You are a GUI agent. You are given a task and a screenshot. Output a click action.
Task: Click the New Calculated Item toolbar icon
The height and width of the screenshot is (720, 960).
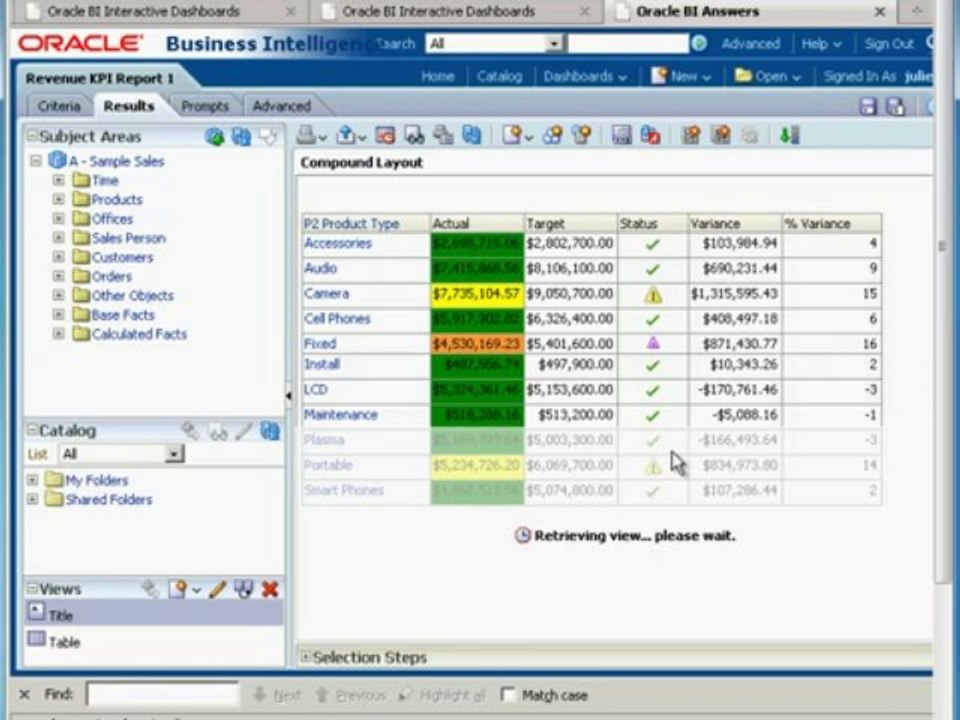tap(582, 135)
